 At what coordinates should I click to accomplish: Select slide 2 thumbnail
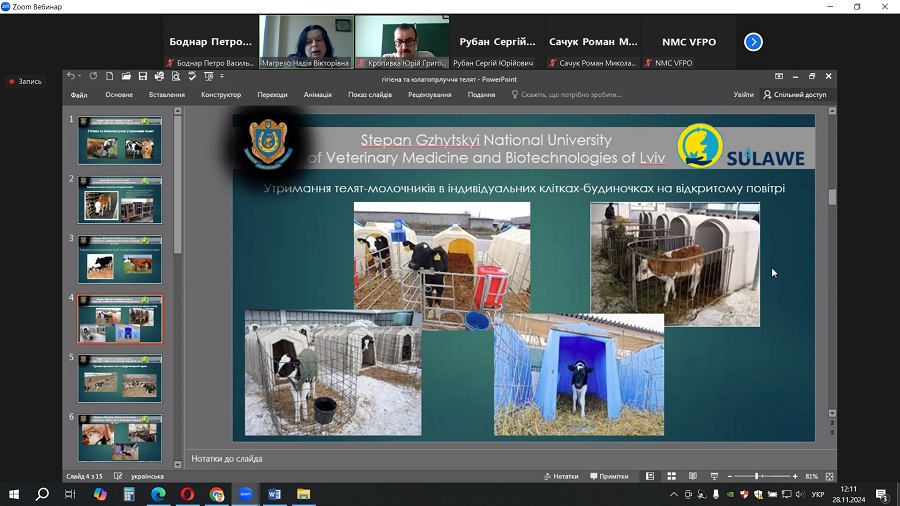[x=120, y=200]
